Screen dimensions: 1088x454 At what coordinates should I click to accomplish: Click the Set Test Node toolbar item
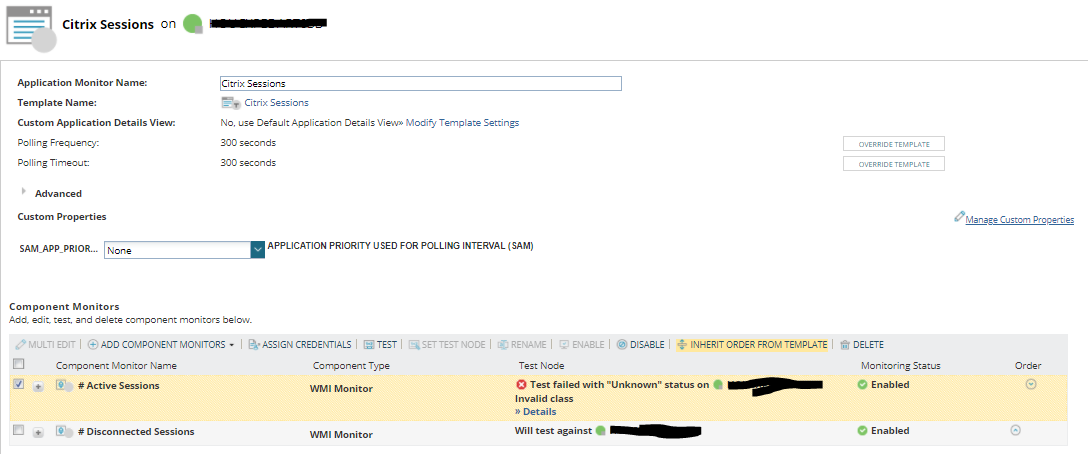pos(447,344)
